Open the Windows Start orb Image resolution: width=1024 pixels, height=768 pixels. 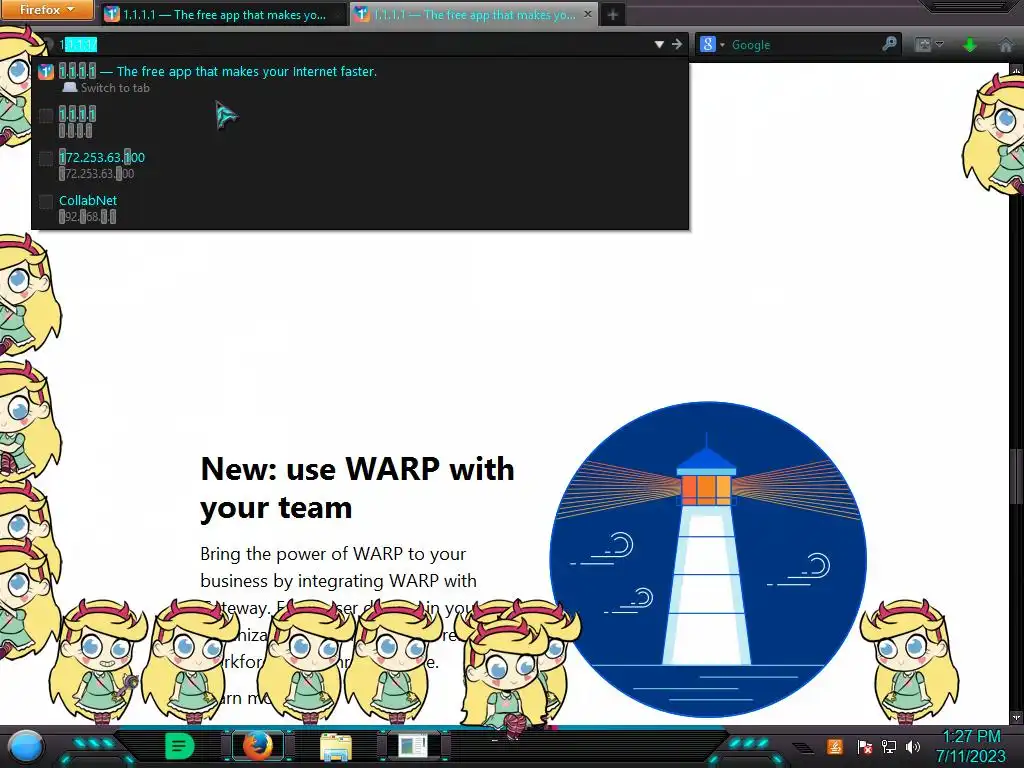click(26, 746)
